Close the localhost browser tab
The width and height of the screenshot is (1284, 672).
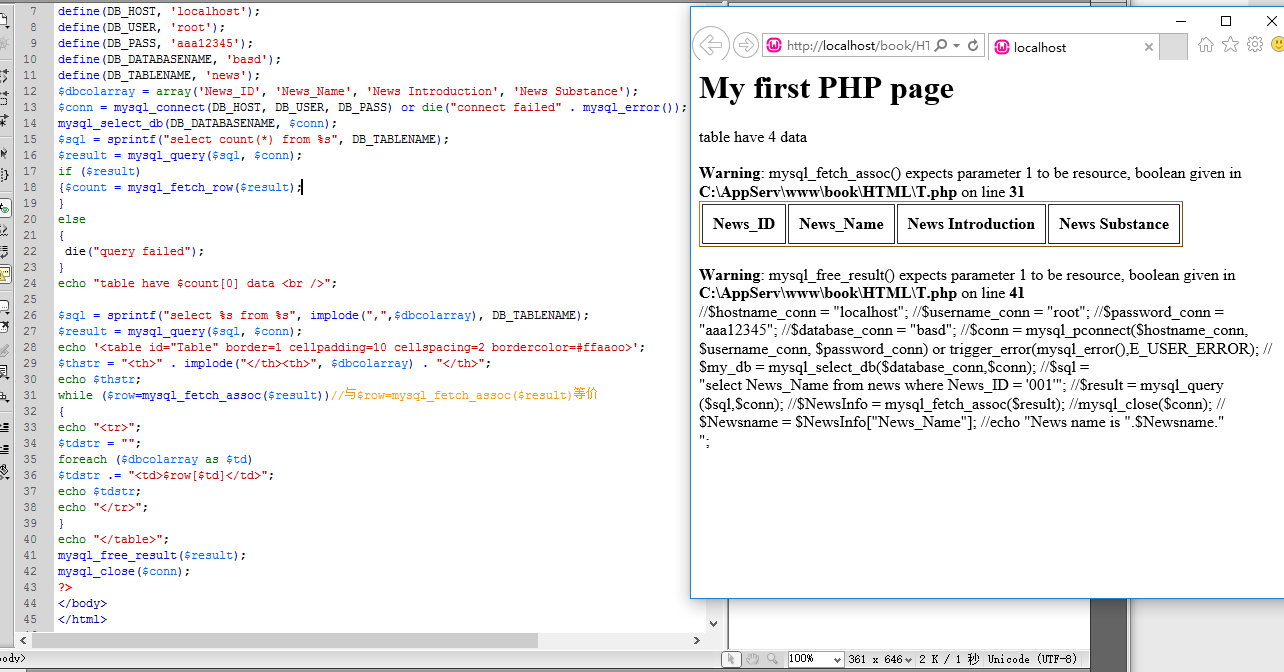pyautogui.click(x=1149, y=47)
